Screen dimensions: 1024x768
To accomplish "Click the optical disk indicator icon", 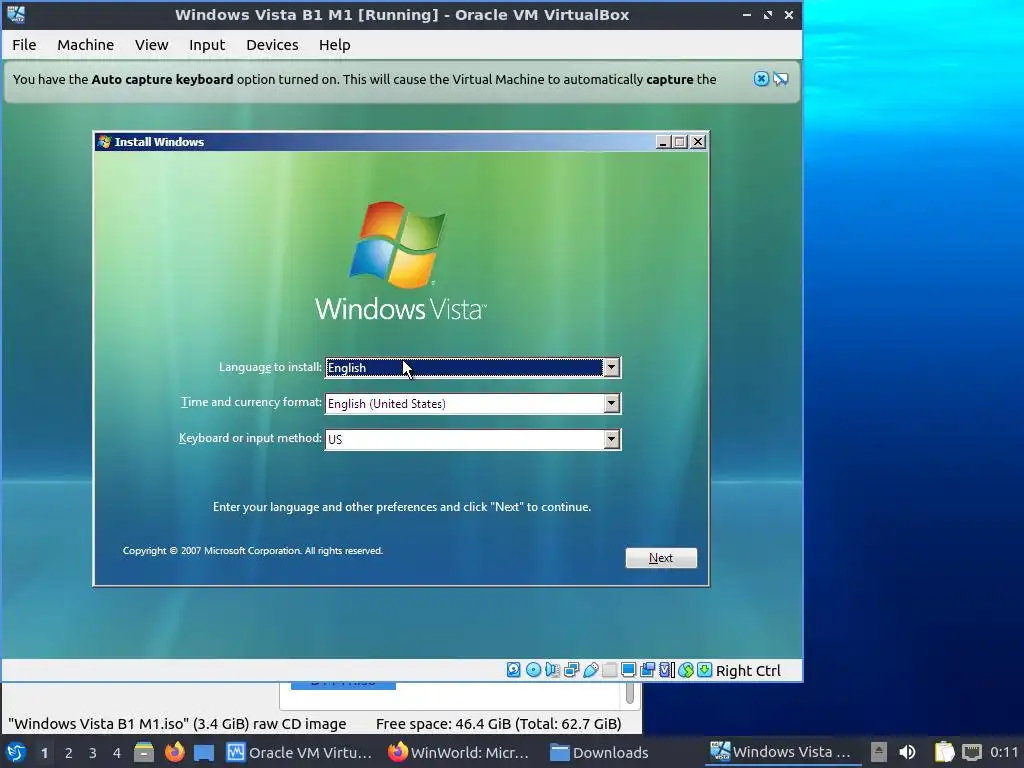I will (533, 670).
